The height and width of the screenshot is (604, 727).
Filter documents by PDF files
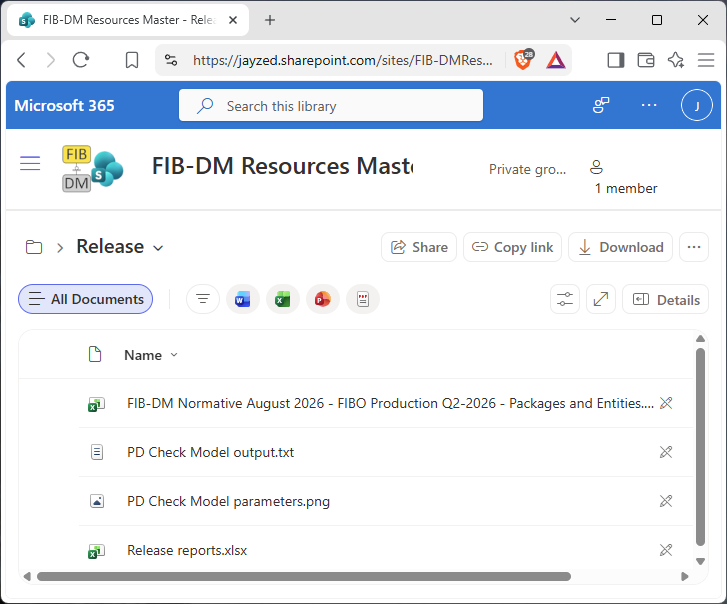[363, 299]
